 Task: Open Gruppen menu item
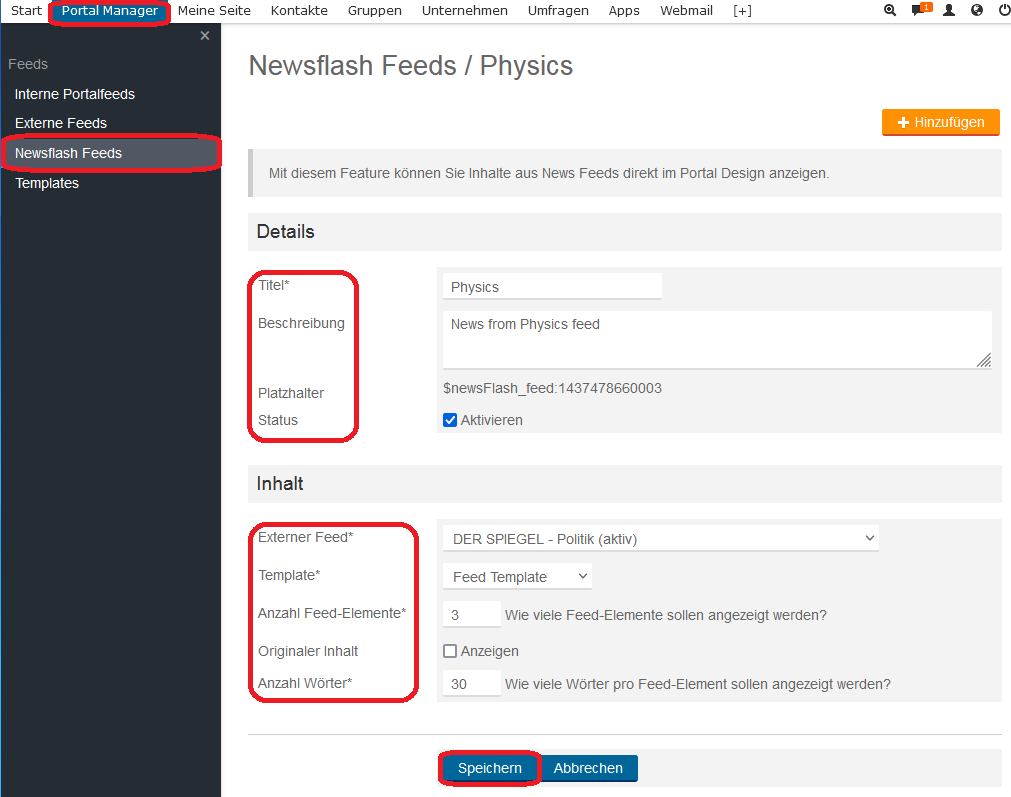(375, 11)
